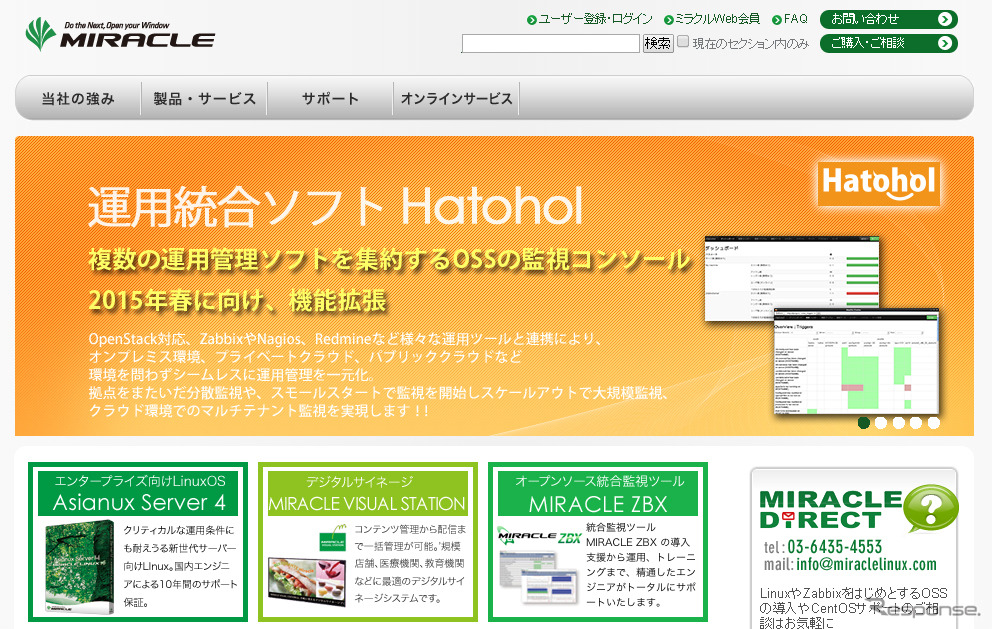Enable the 現在のセクション内のみ checkbox
Viewport: 992px width, 629px height.
681,40
